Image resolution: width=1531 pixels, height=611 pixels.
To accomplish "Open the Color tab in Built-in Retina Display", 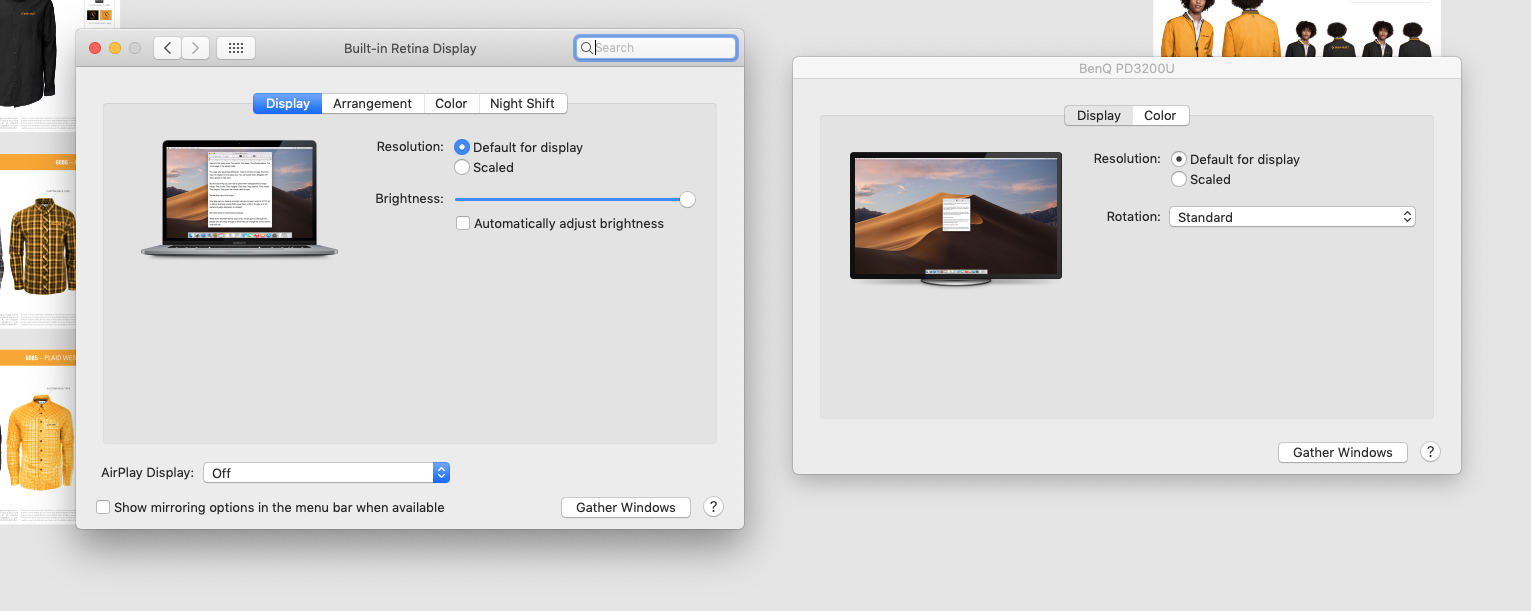I will coord(451,103).
